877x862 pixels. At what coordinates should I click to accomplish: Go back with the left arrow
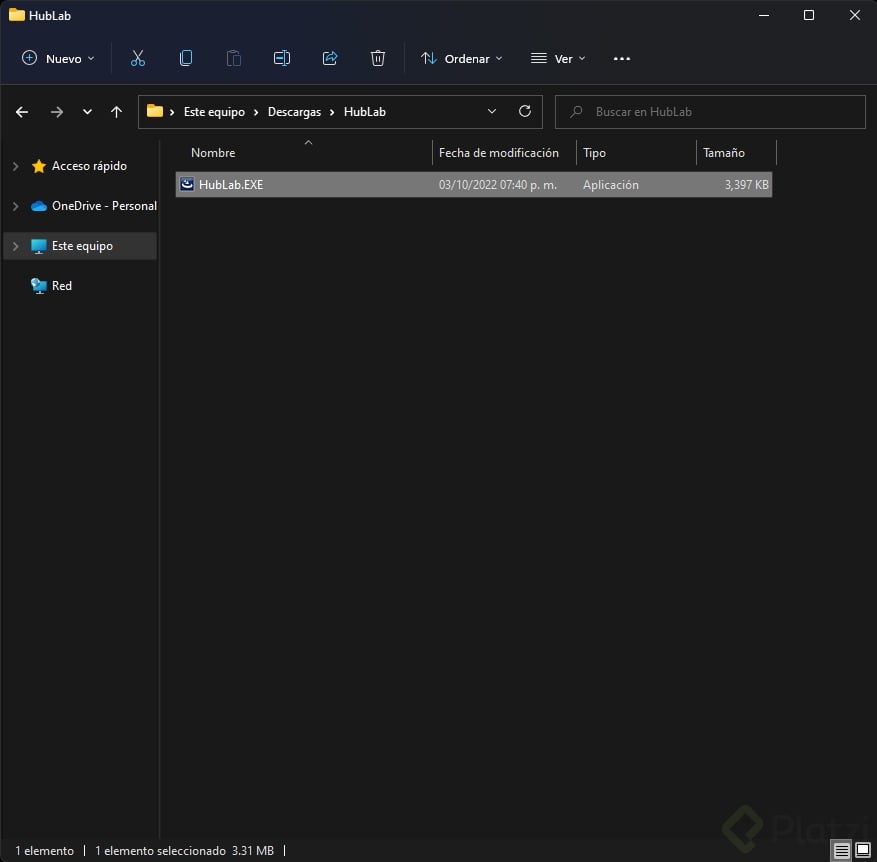coord(22,112)
